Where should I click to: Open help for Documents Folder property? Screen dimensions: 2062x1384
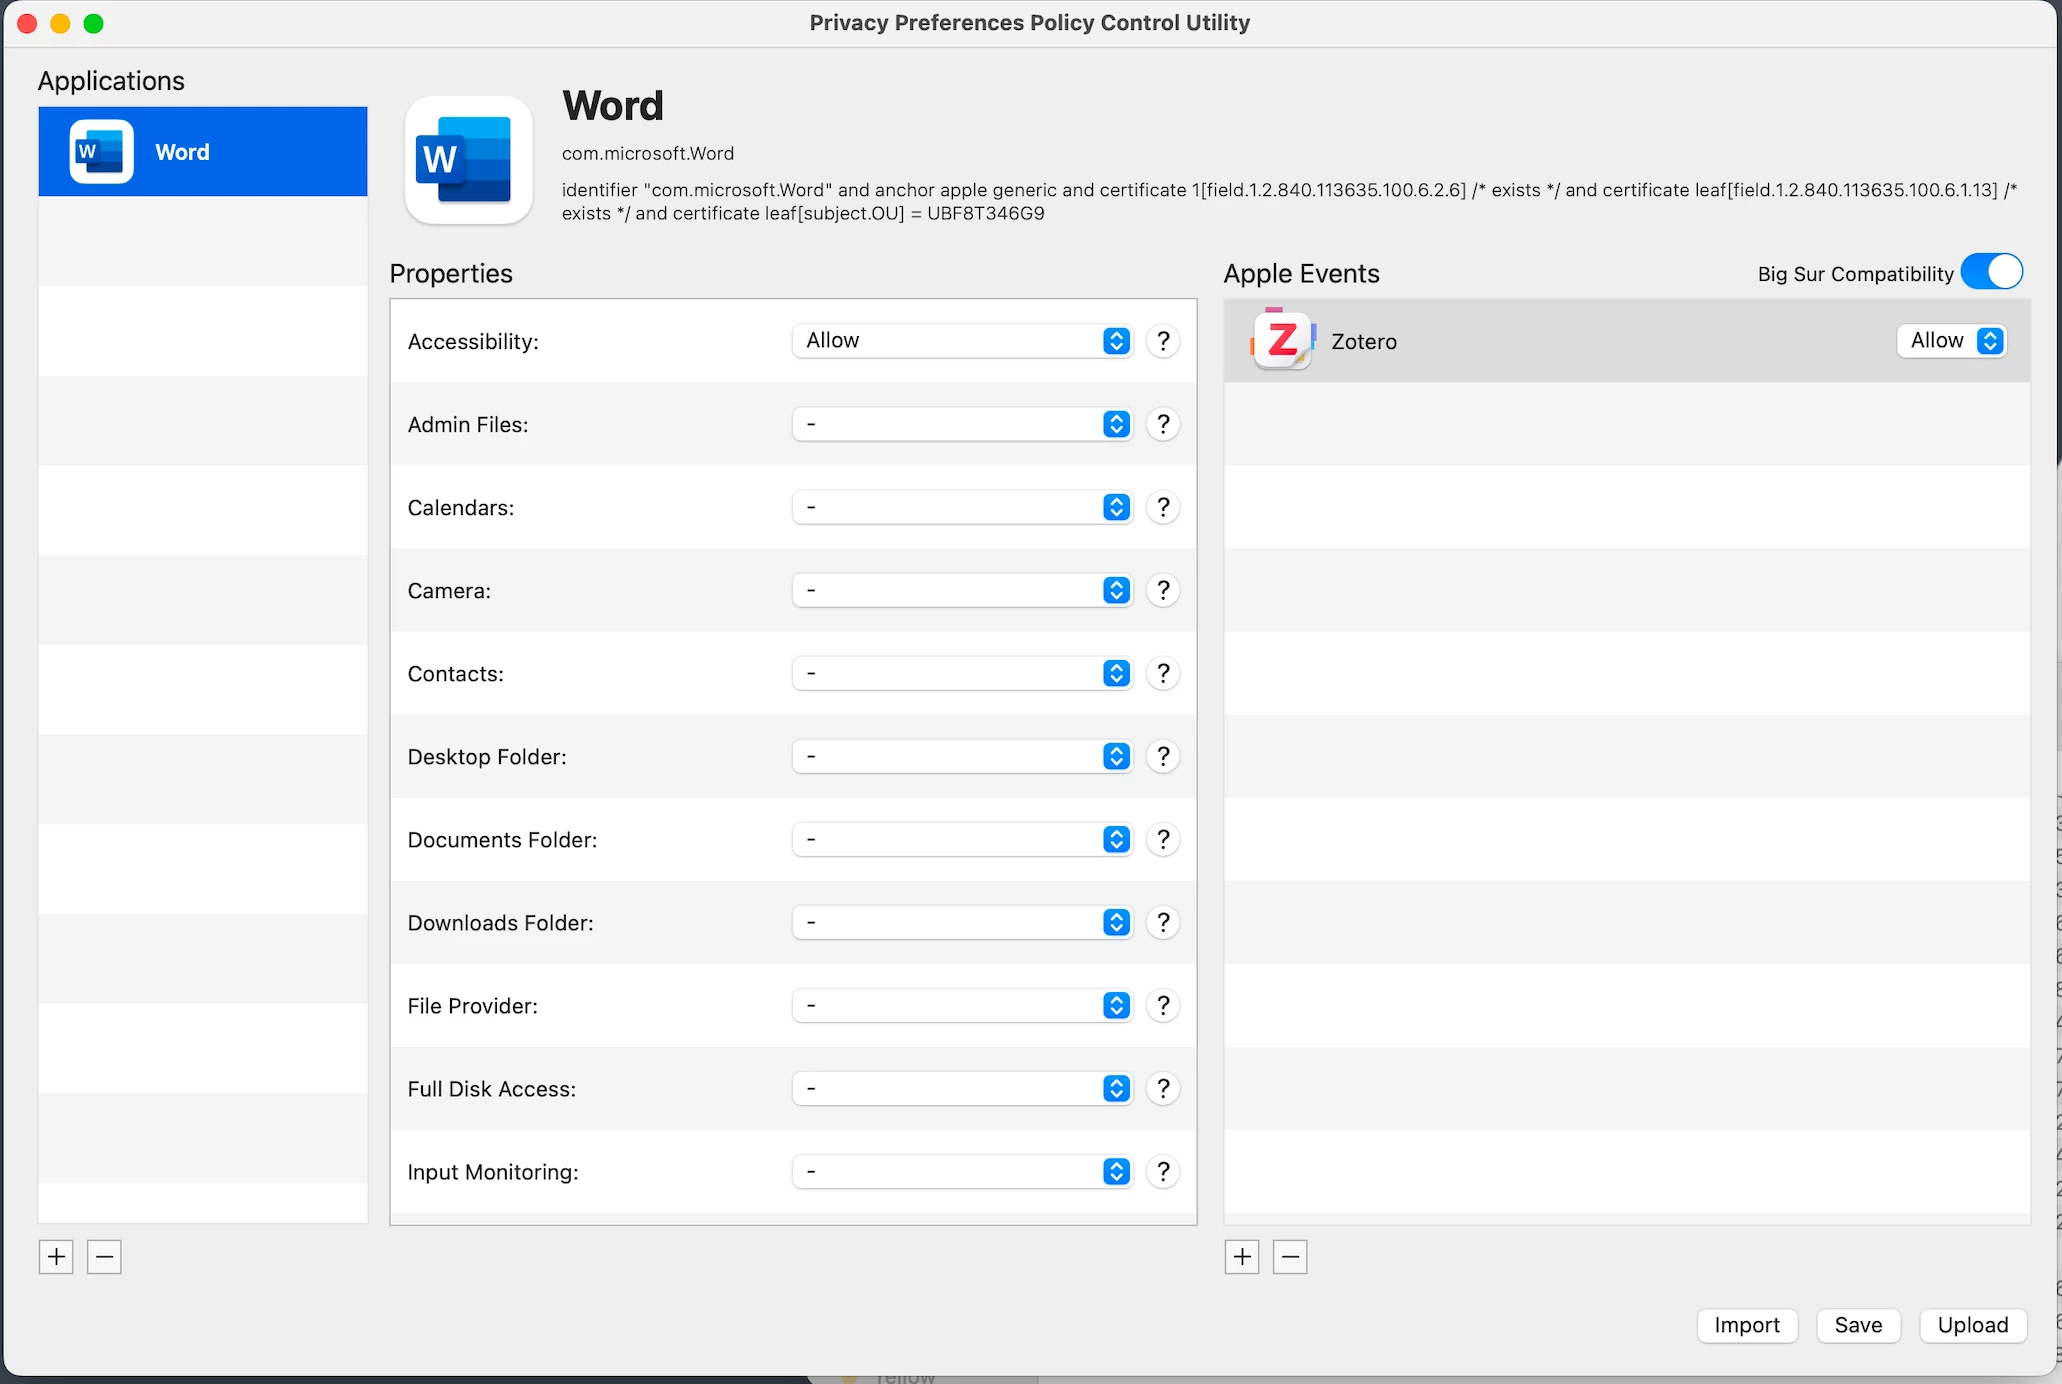(x=1163, y=839)
